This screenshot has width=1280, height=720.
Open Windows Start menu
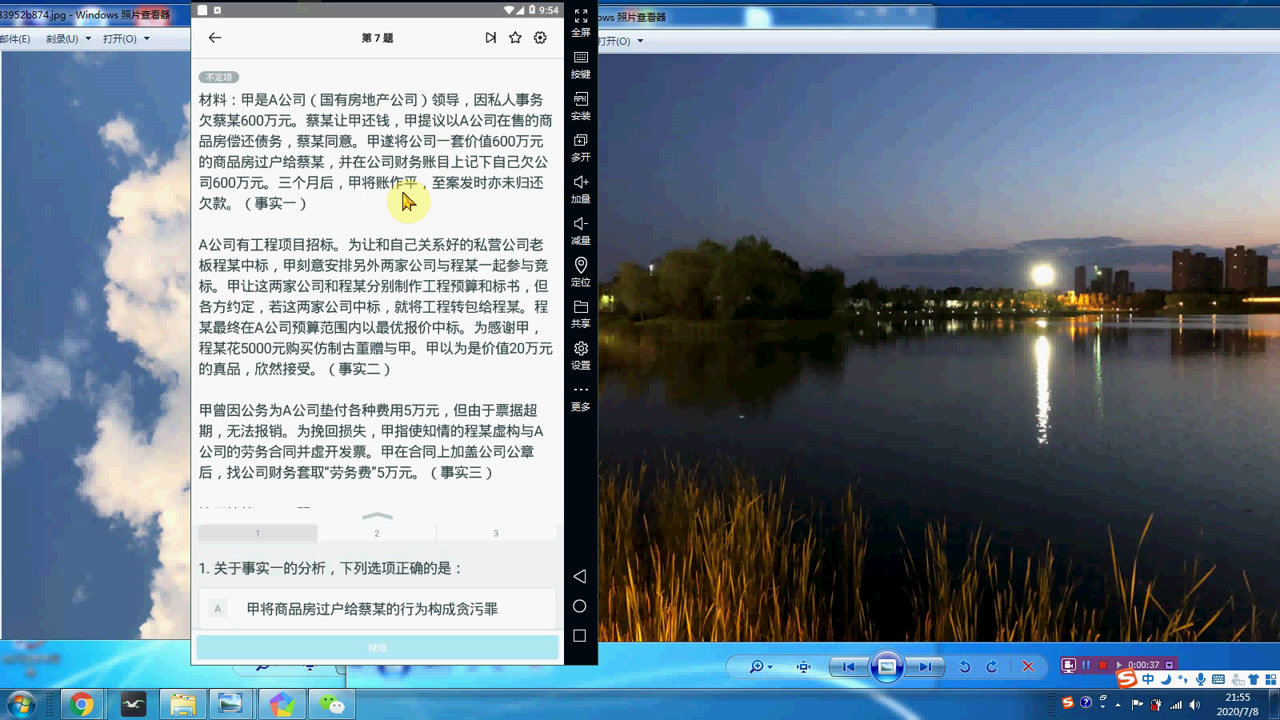pos(20,704)
